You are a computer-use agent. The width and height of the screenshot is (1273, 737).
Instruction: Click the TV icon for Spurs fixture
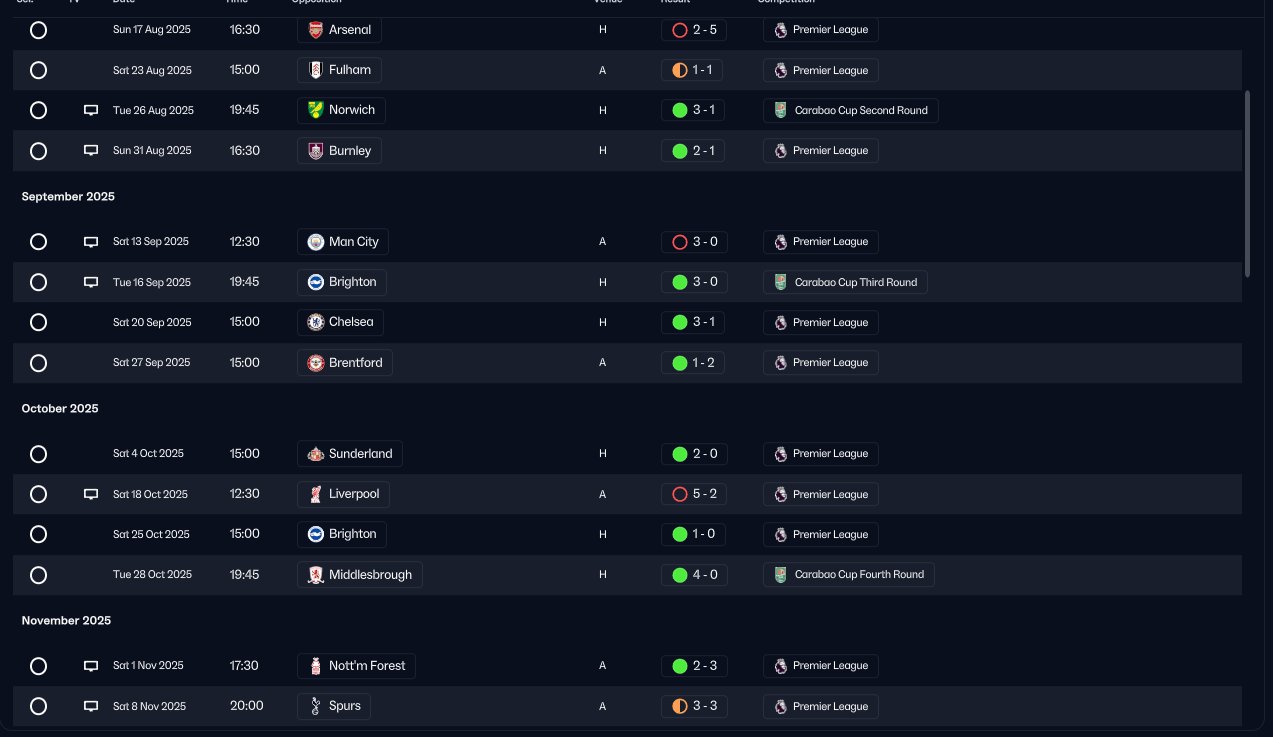(x=91, y=706)
